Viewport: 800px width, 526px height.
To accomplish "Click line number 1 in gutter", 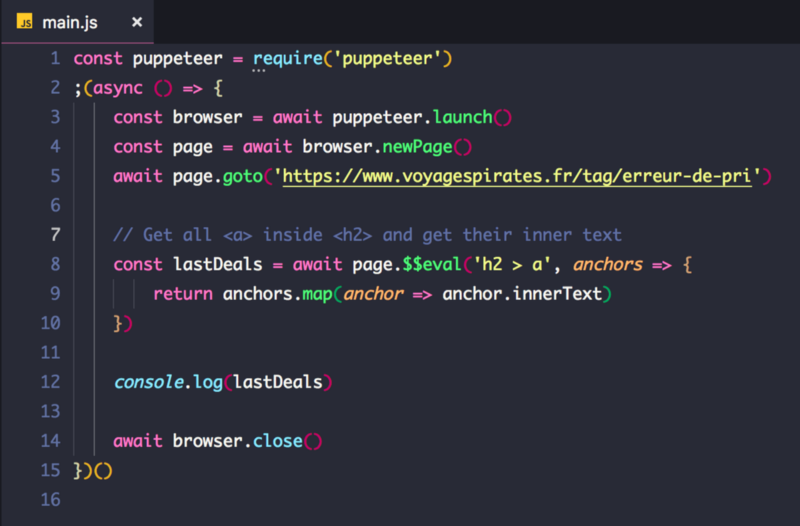I will pyautogui.click(x=55, y=59).
